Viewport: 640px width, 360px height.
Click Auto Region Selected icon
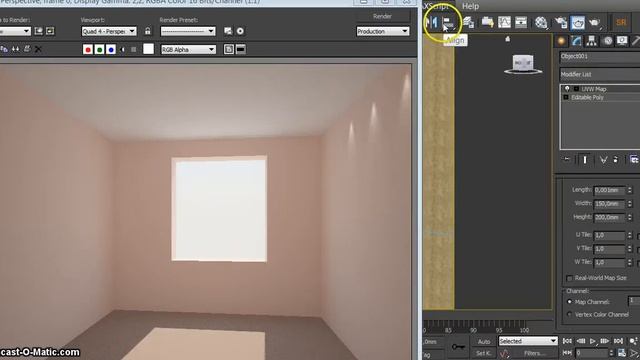[x=50, y=31]
